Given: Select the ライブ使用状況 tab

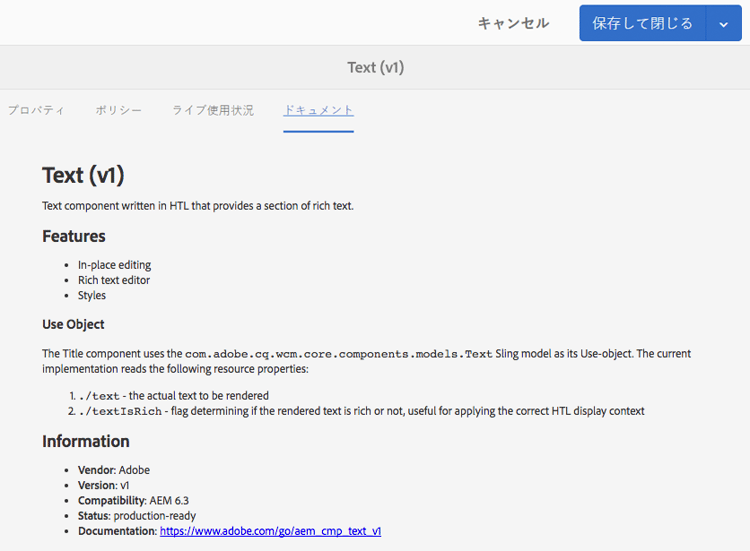Looking at the screenshot, I should (213, 110).
